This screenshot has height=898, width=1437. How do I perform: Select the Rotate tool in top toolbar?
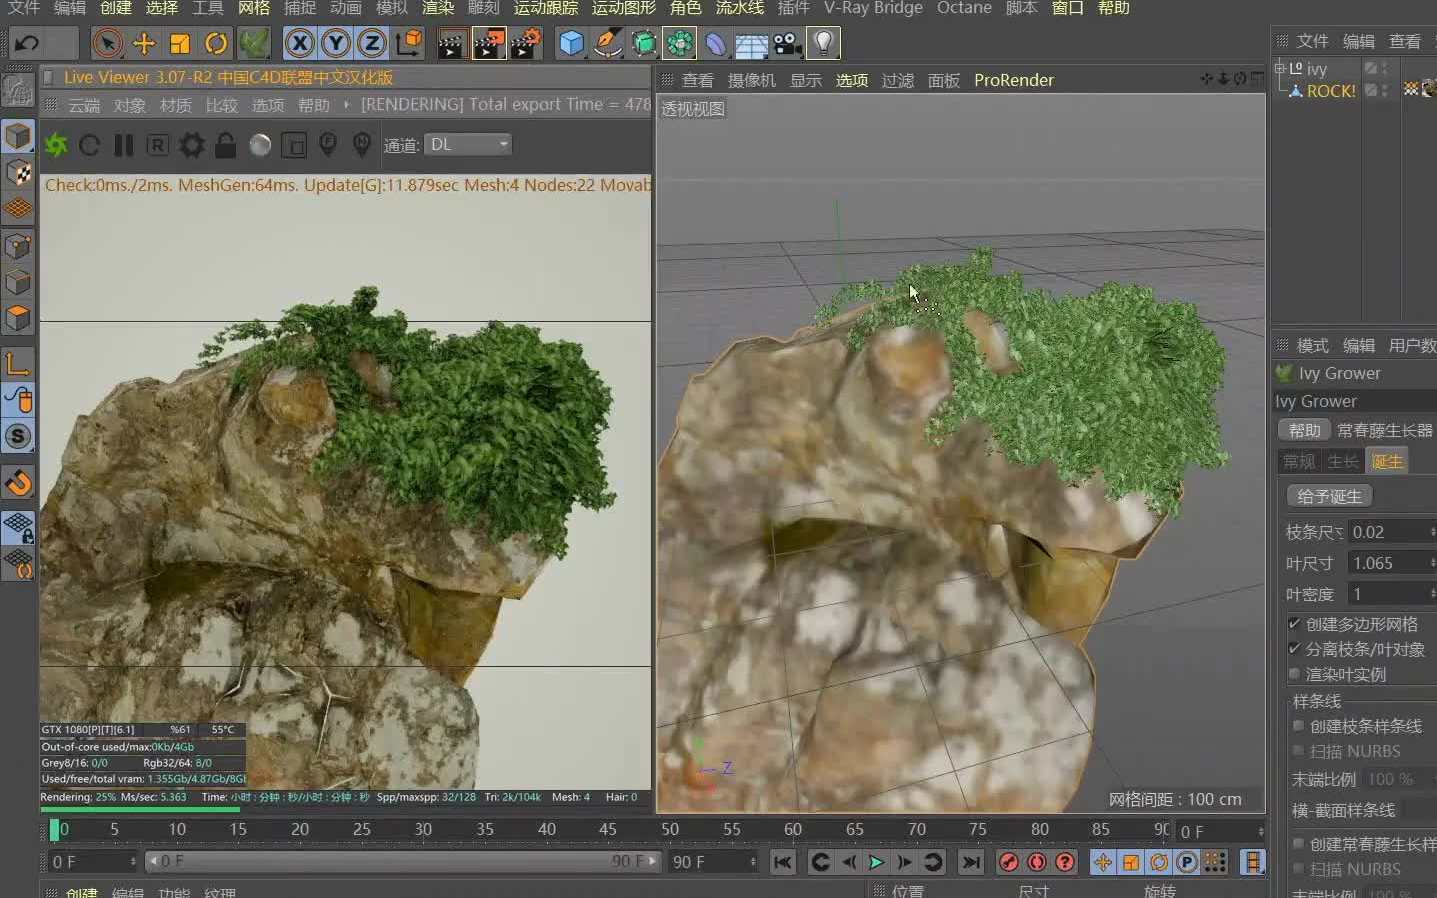click(216, 43)
